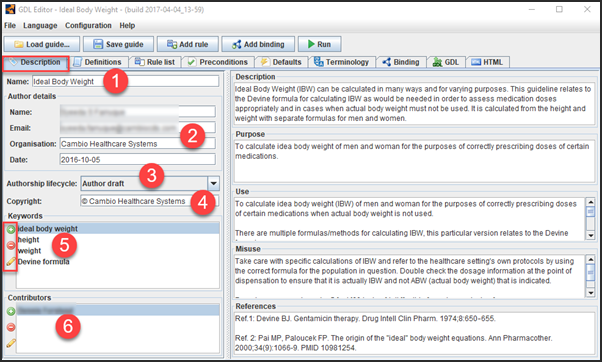This screenshot has width=602, height=362.
Task: Click inside the Misuse text area
Action: coord(410,276)
